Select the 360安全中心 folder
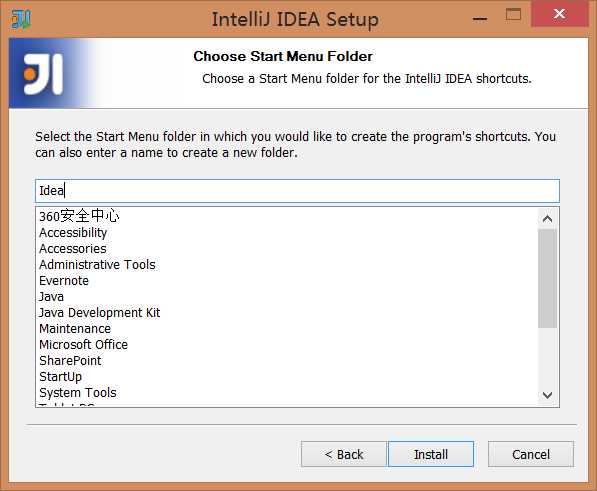The height and width of the screenshot is (491, 597). tap(79, 216)
